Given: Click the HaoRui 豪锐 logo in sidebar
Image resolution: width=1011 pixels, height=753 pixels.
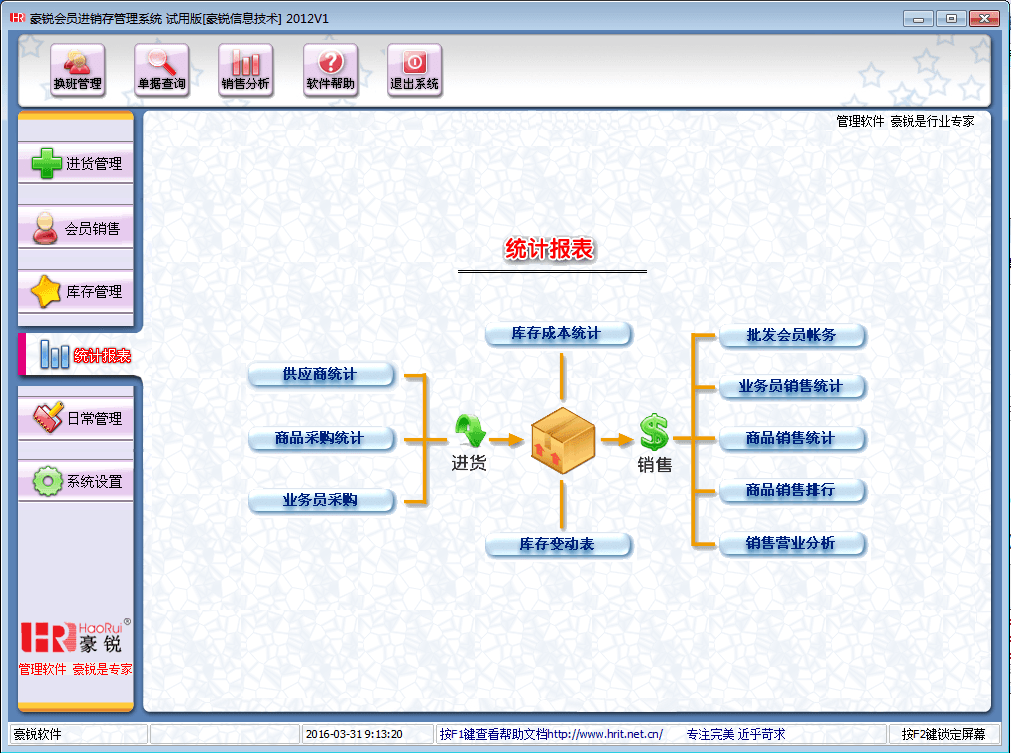Looking at the screenshot, I should coord(75,638).
